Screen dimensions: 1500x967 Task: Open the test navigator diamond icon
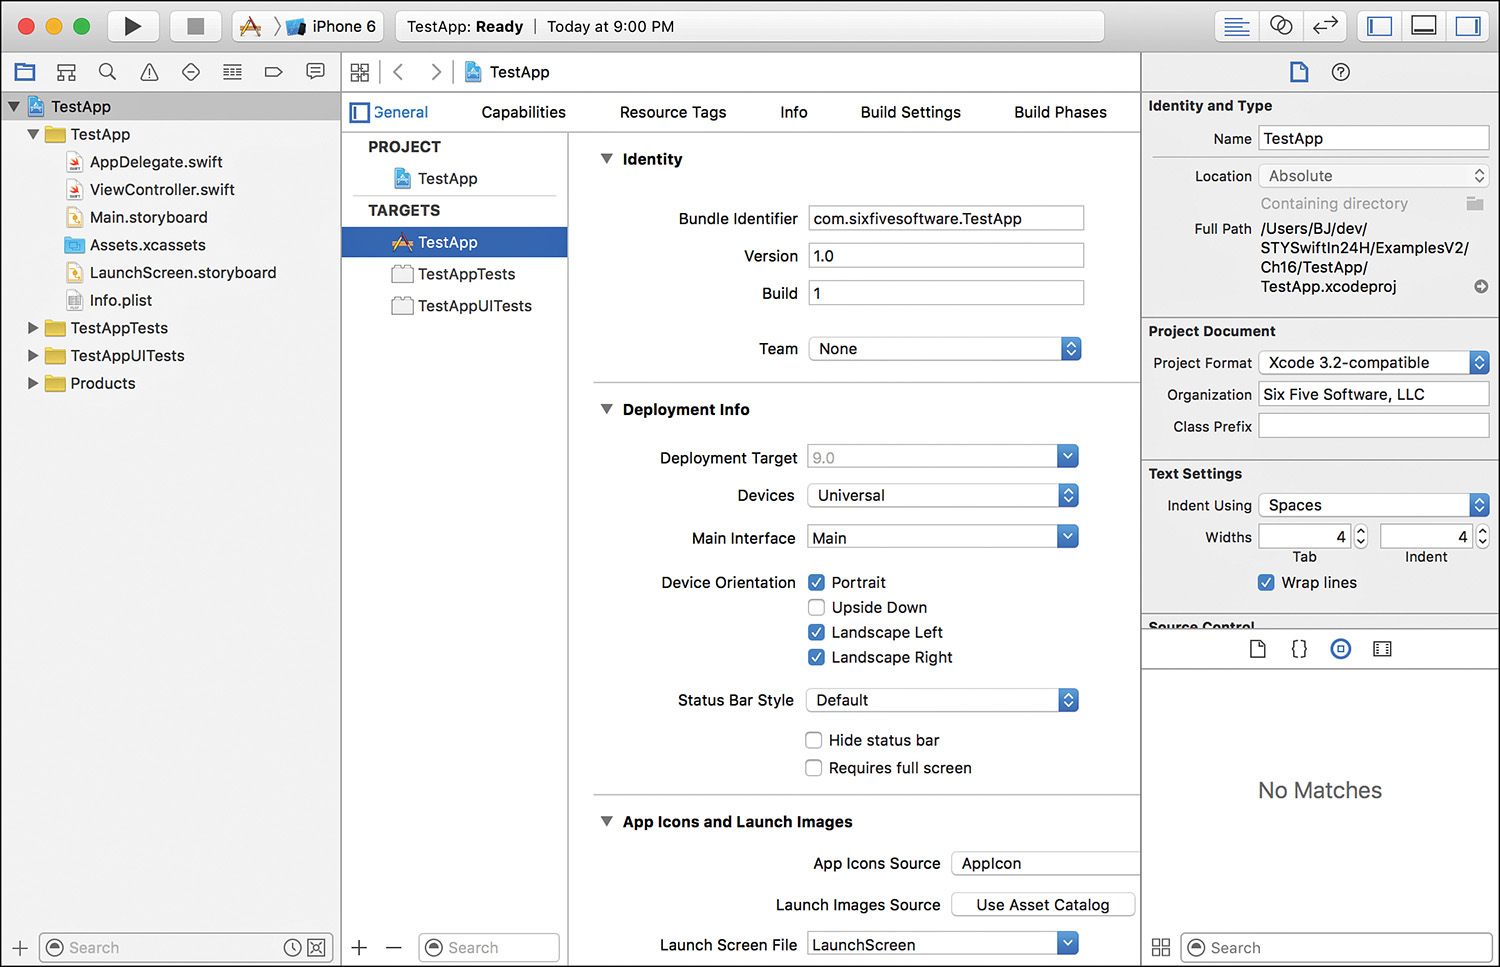pyautogui.click(x=191, y=72)
